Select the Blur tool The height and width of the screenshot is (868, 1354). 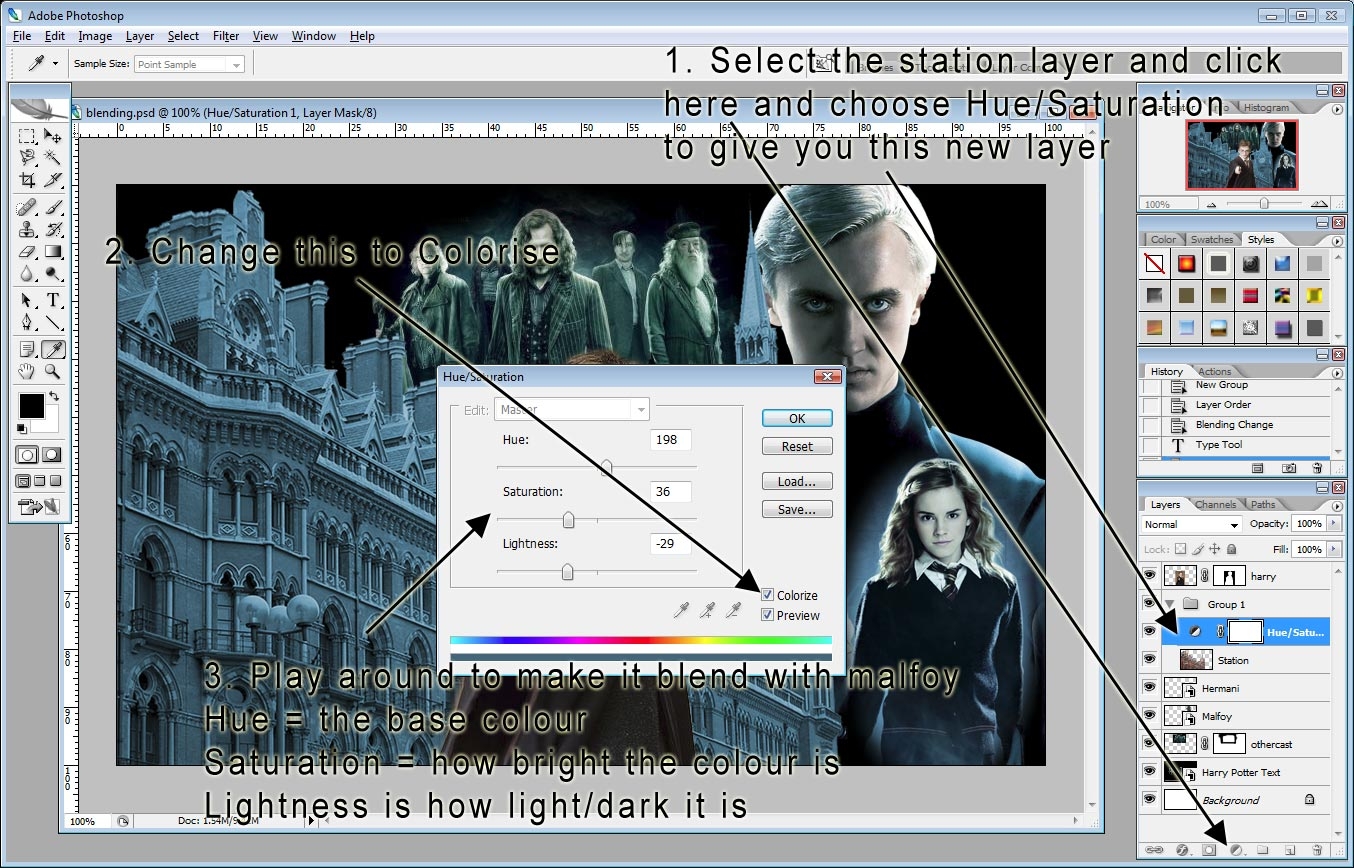click(27, 273)
